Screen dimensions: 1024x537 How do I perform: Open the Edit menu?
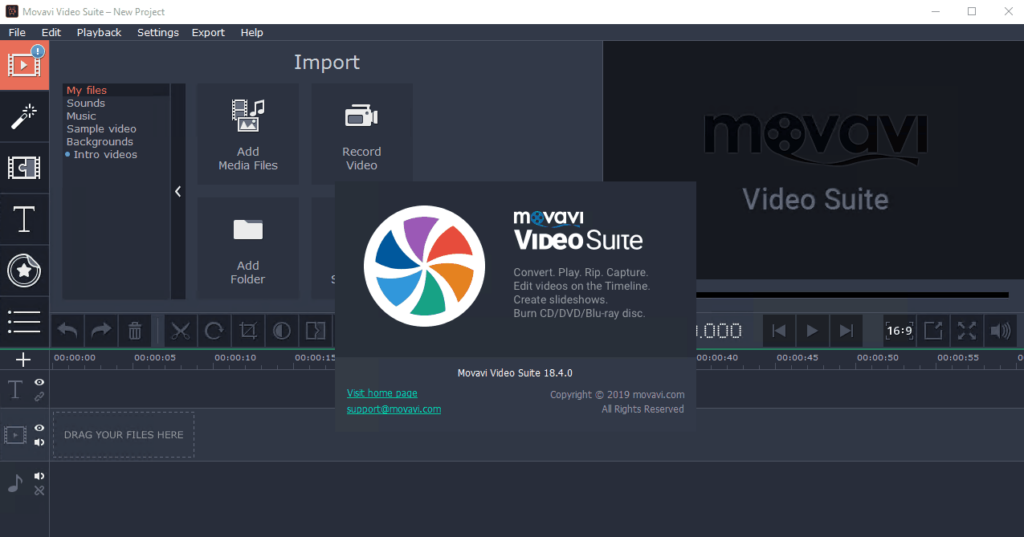pos(51,33)
